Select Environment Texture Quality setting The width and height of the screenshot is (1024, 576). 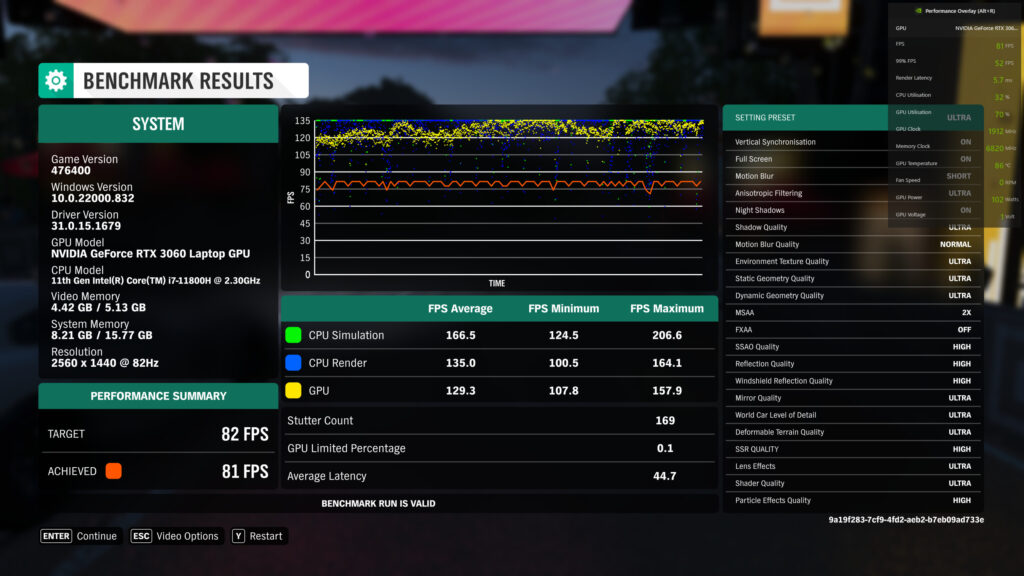(x=853, y=261)
